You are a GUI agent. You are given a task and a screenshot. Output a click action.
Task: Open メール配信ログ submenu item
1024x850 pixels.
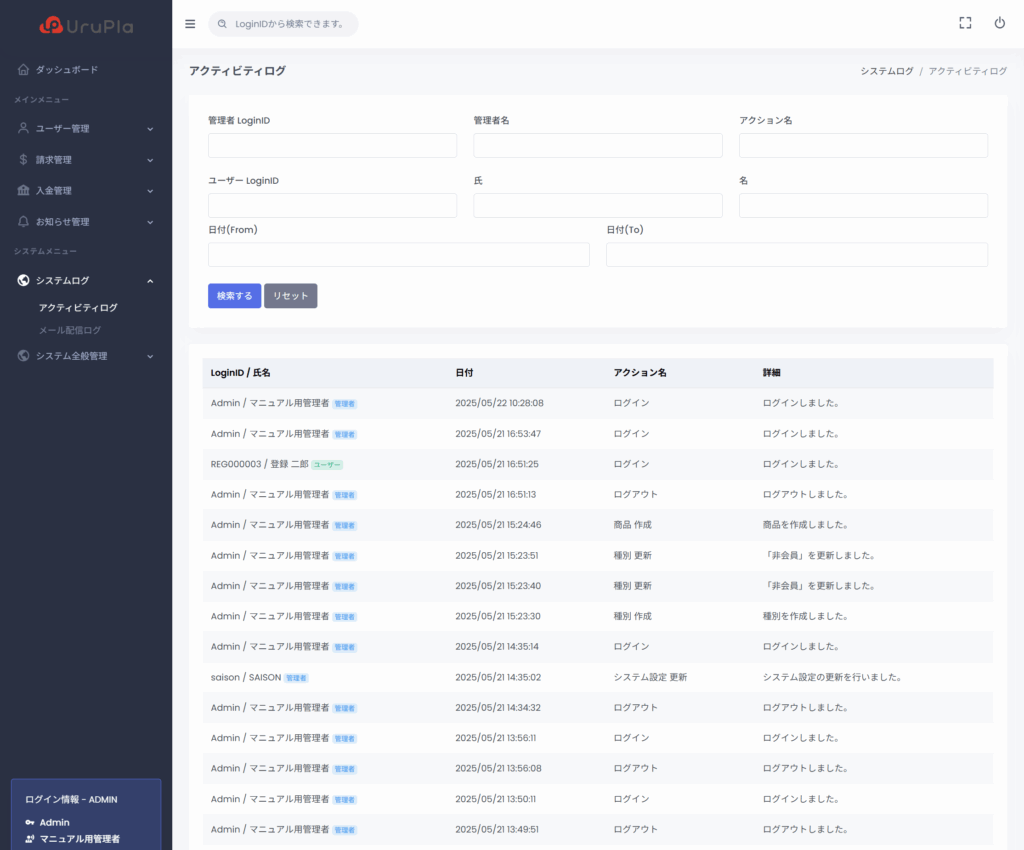[x=70, y=330]
